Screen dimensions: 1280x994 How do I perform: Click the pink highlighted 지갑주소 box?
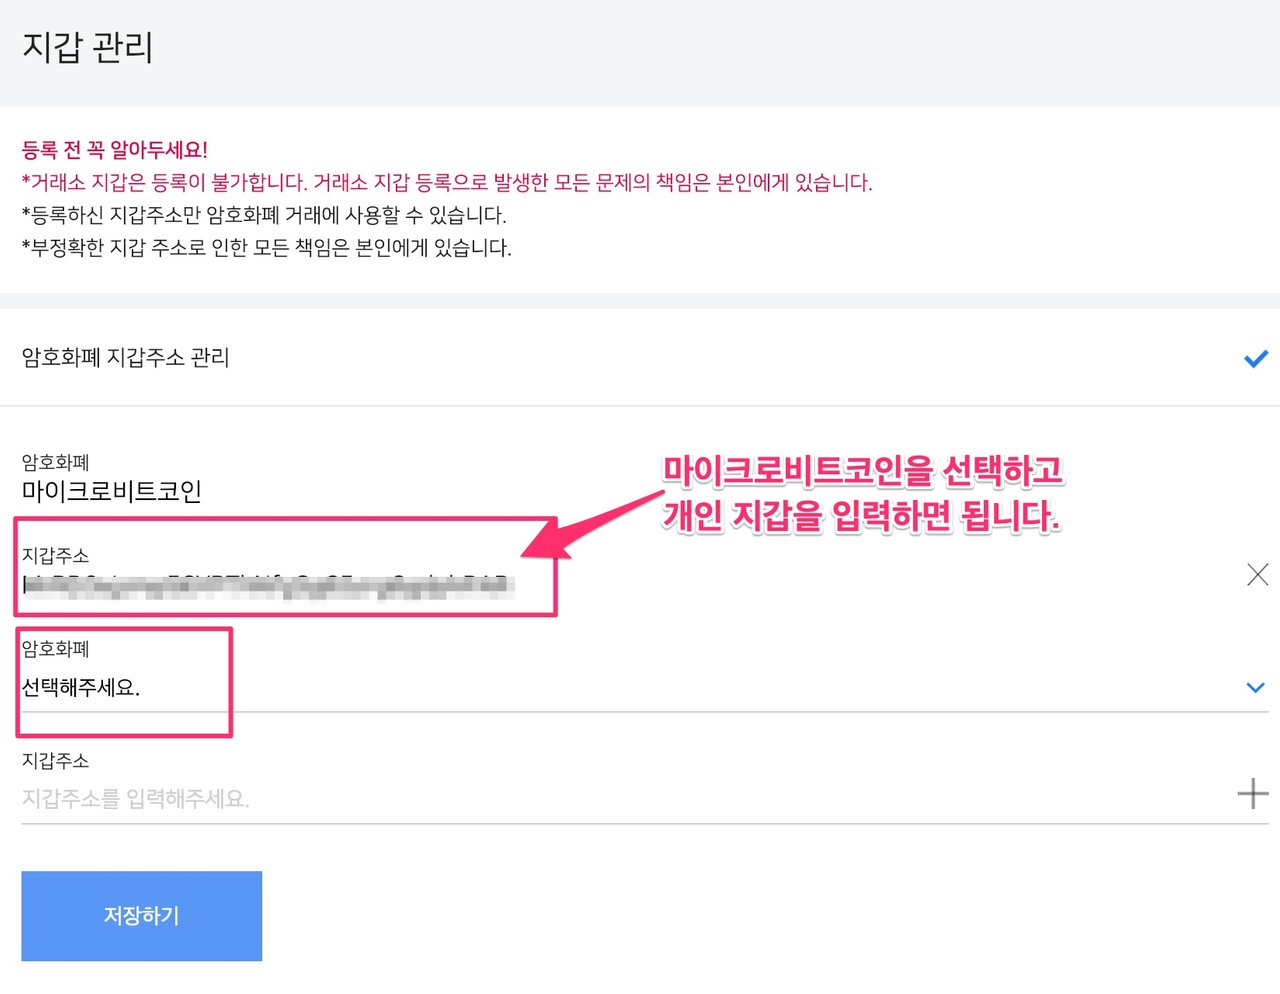click(x=280, y=565)
